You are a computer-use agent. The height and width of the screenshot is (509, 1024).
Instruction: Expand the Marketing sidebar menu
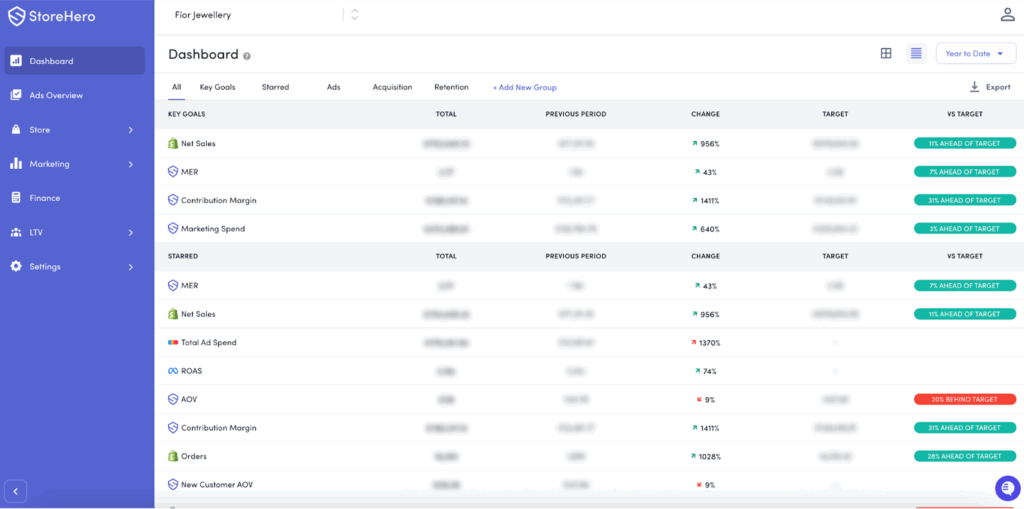point(130,164)
